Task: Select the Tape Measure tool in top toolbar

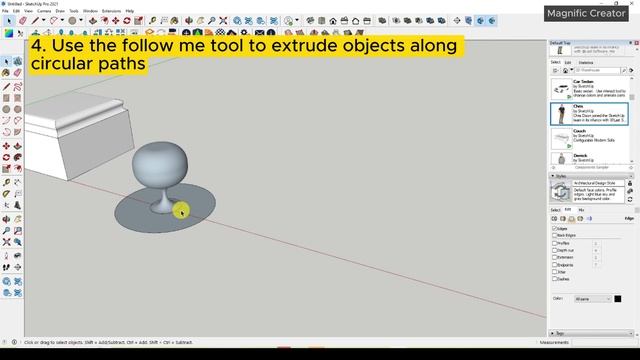Action: pyautogui.click(x=153, y=20)
